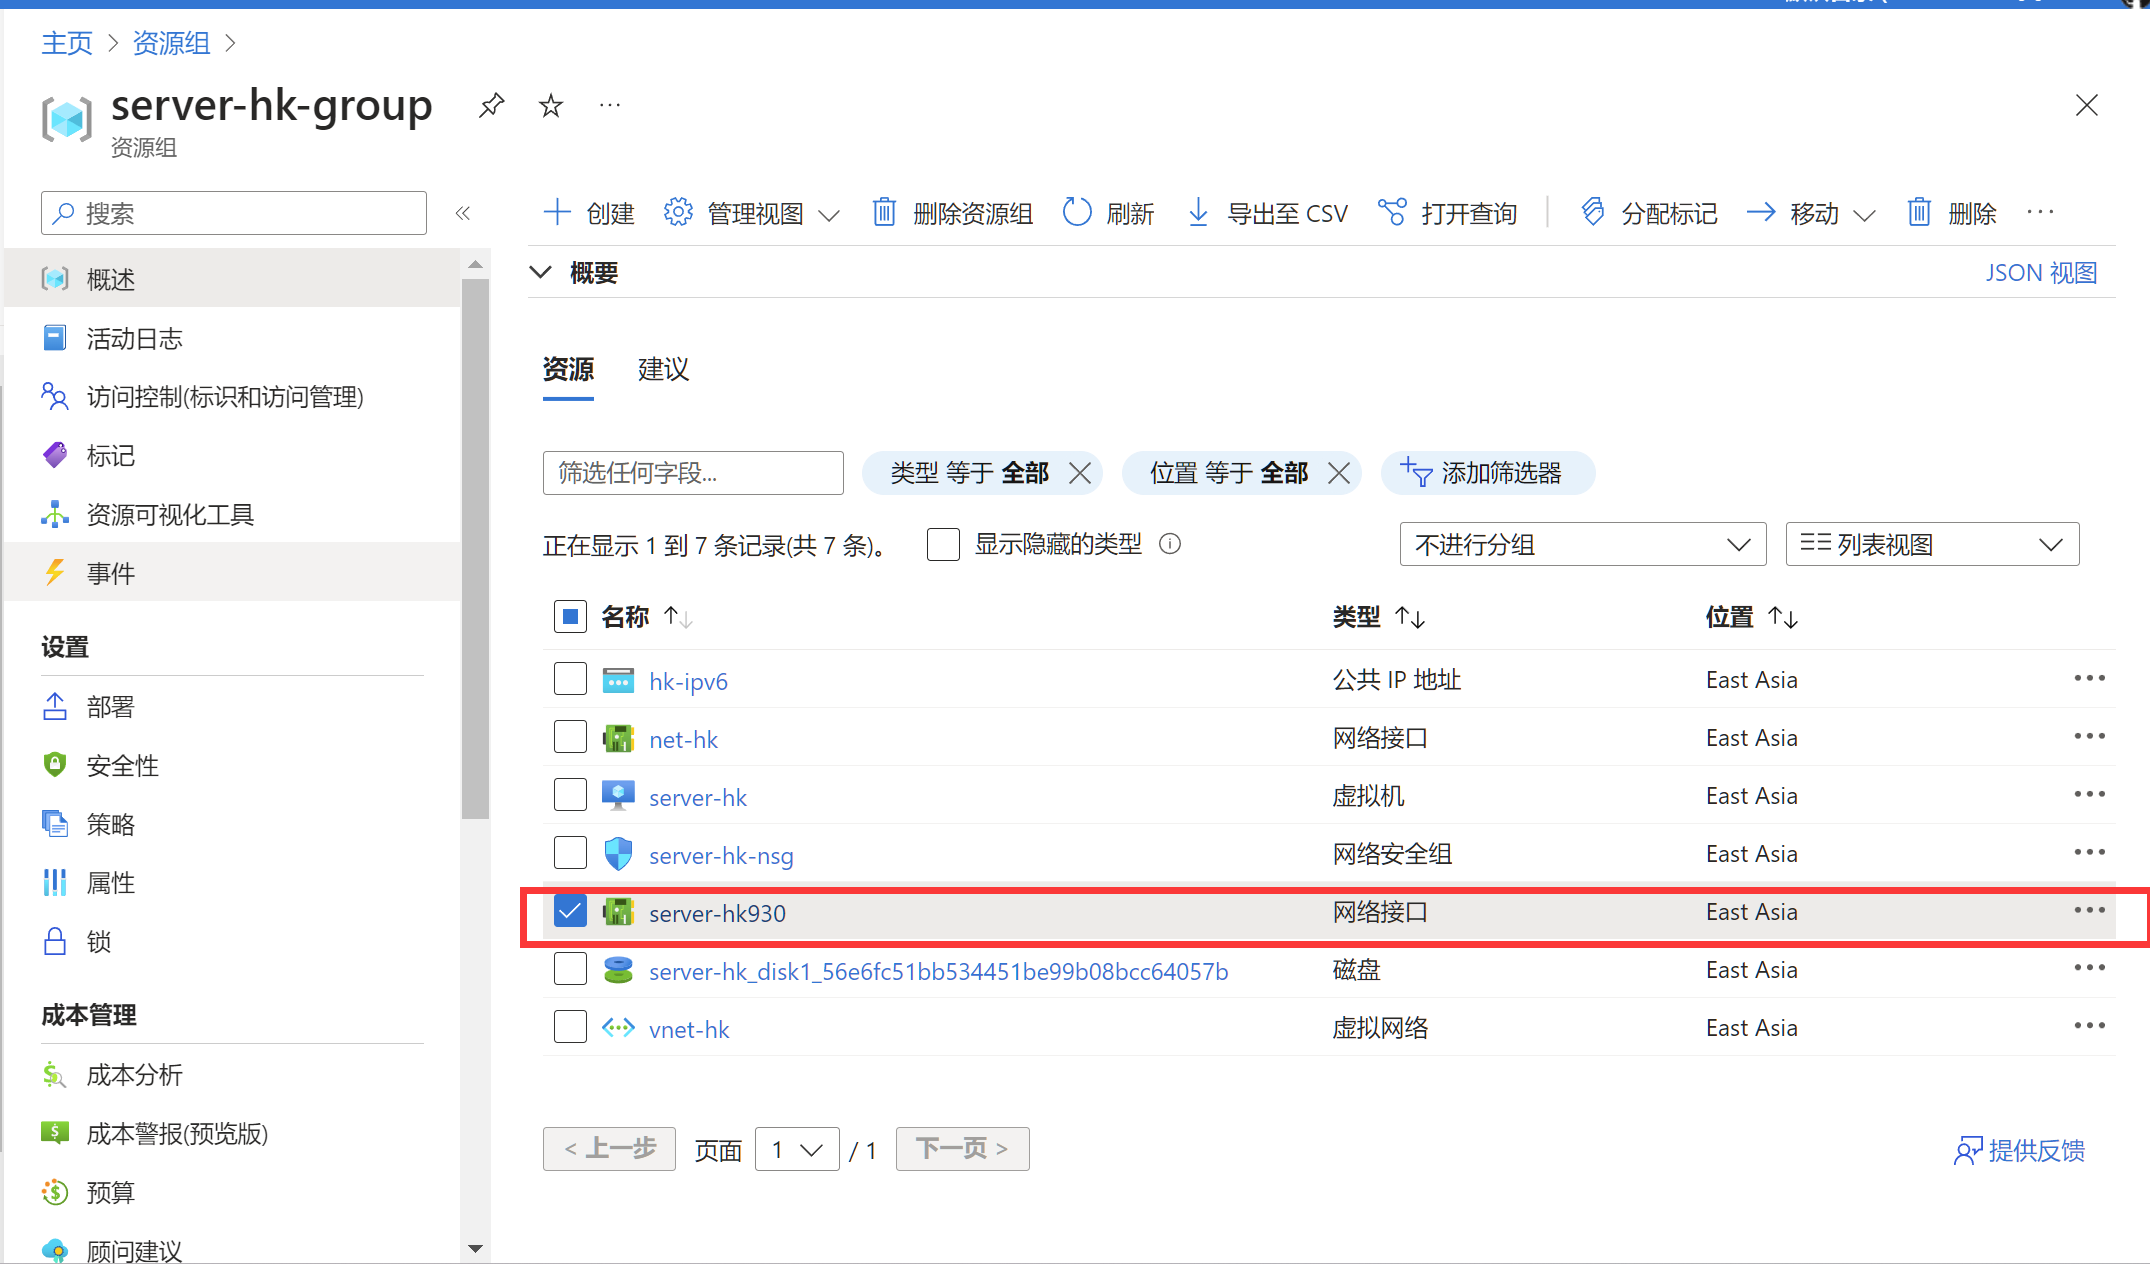
Task: Open the JSON view link
Action: click(x=2040, y=273)
